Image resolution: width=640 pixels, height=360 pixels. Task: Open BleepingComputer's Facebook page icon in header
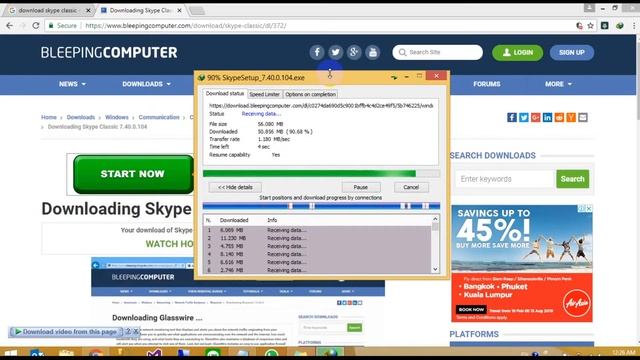coord(317,52)
